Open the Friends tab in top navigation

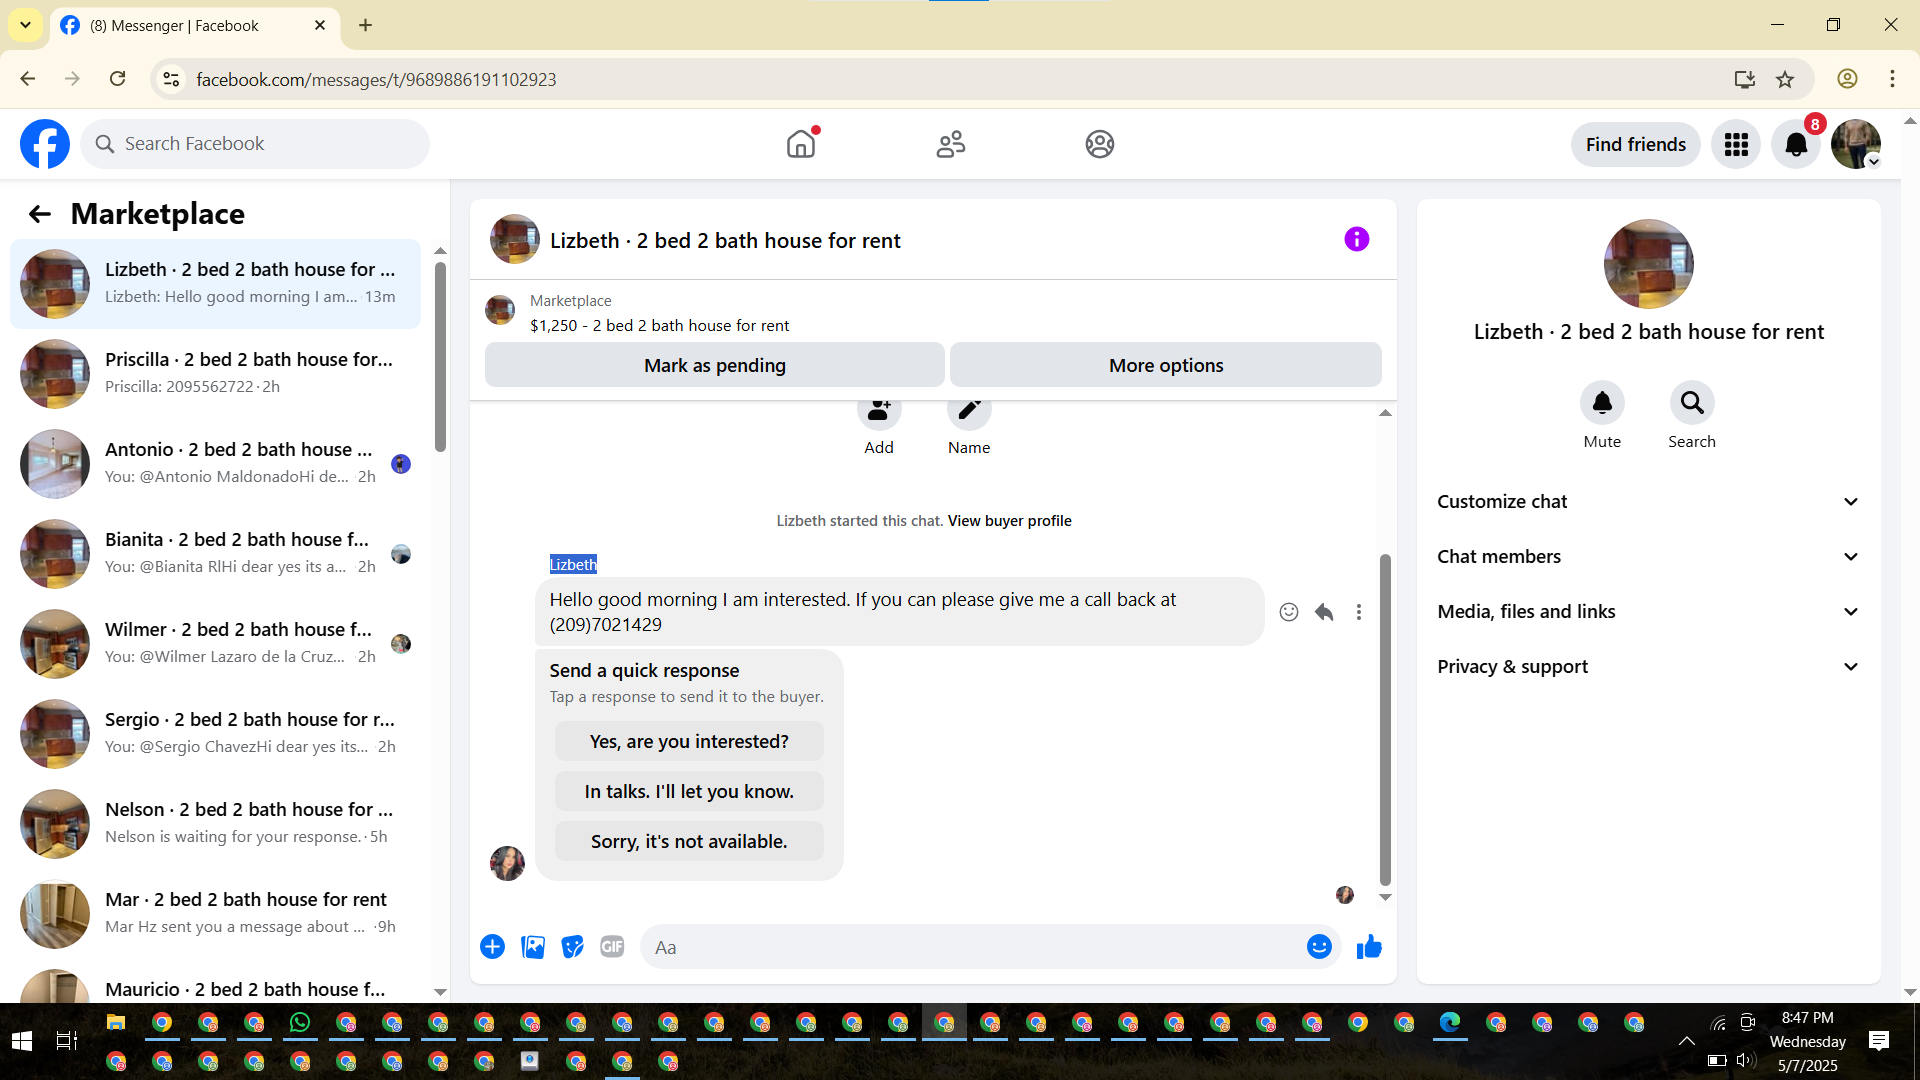tap(950, 145)
